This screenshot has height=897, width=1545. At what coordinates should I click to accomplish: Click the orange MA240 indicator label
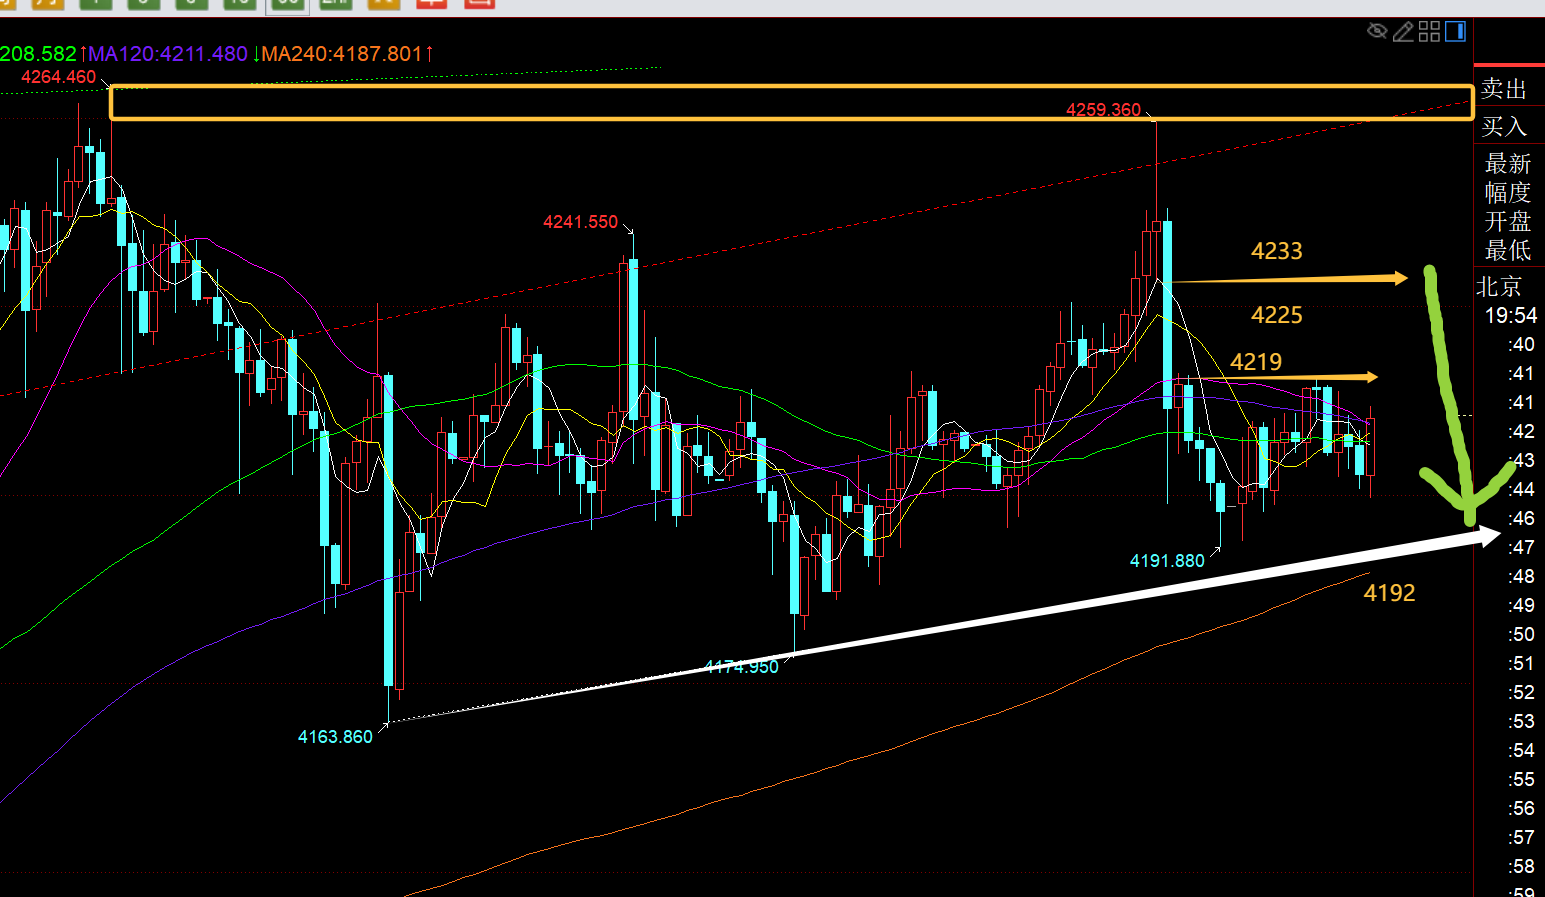(x=342, y=54)
